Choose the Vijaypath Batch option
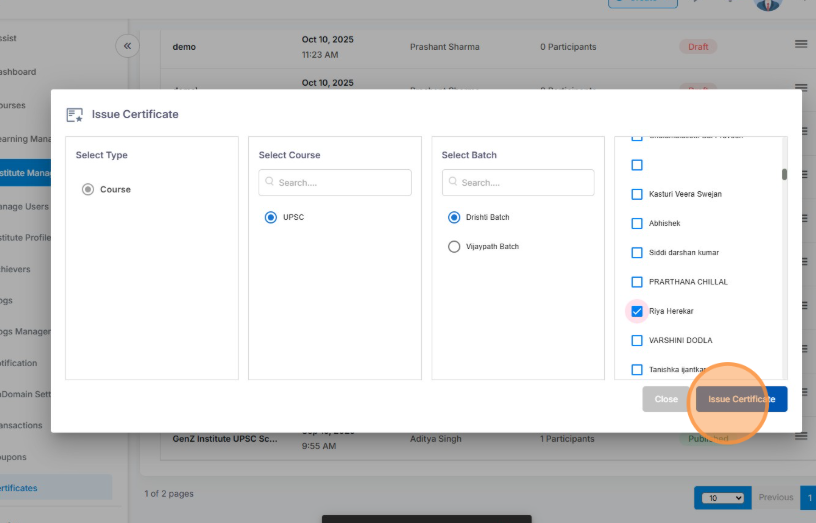816x523 pixels. pyautogui.click(x=454, y=246)
